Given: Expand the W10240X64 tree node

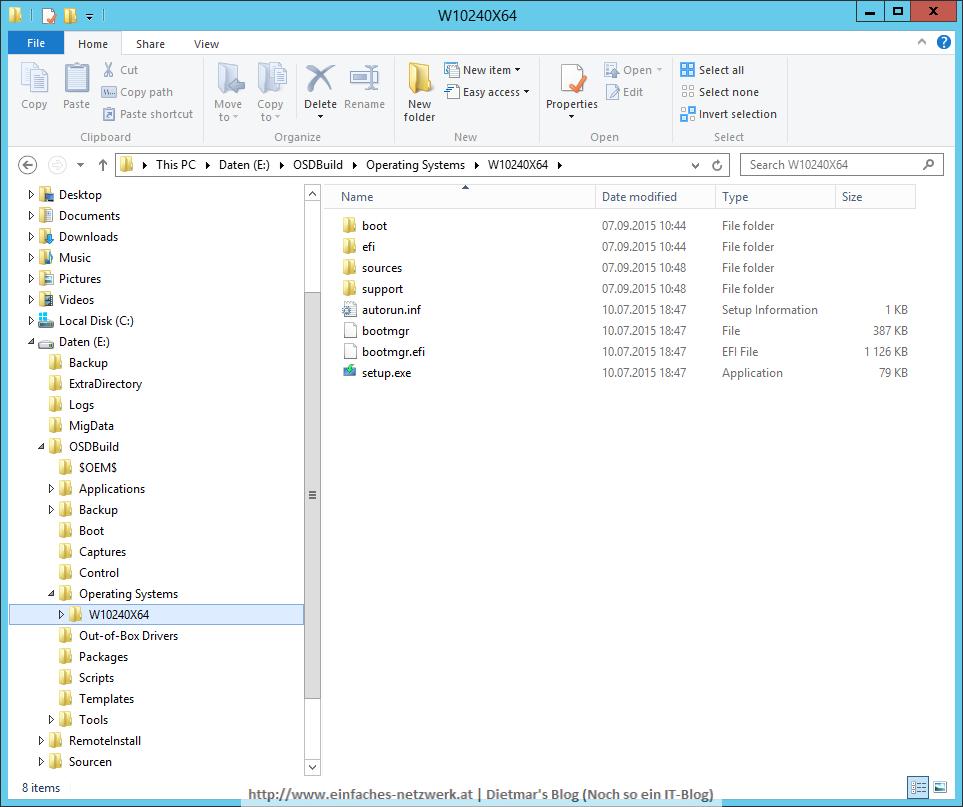Looking at the screenshot, I should coord(61,614).
